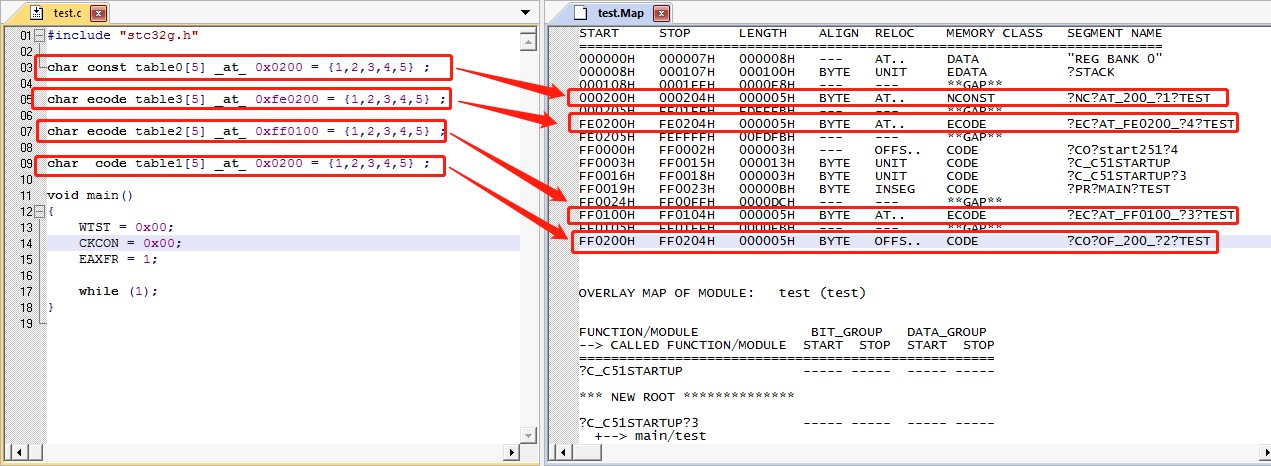1271x466 pixels.
Task: Click the file icon on test.c tab
Action: pyautogui.click(x=37, y=13)
